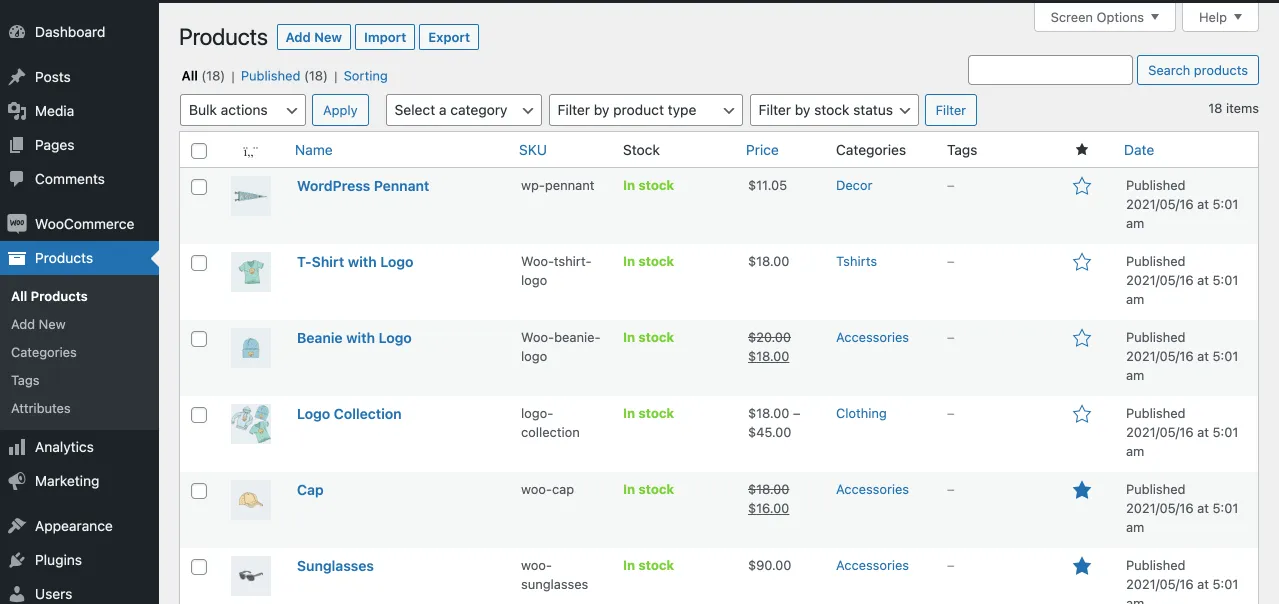
Task: Filter by the Tshirts category link
Action: (x=856, y=261)
